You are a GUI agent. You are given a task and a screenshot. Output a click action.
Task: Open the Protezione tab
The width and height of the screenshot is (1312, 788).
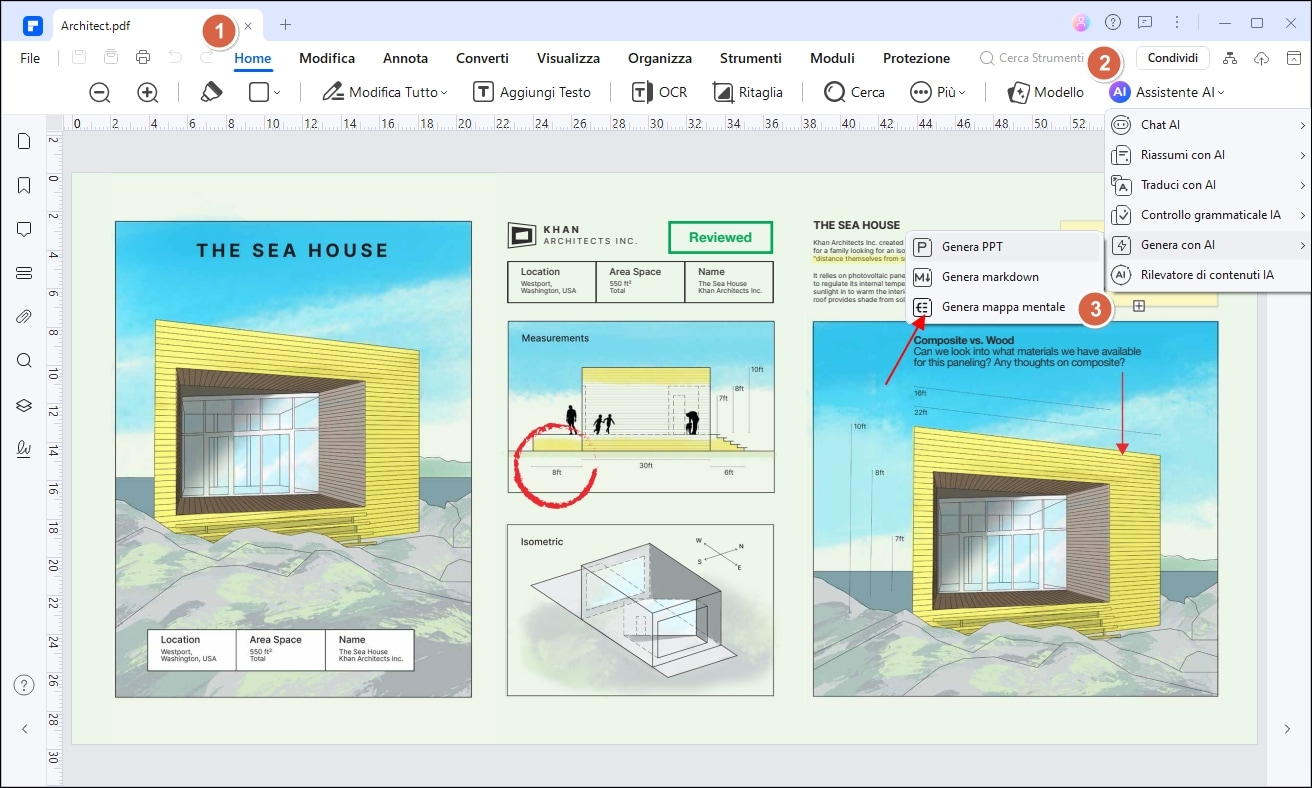[x=916, y=58]
